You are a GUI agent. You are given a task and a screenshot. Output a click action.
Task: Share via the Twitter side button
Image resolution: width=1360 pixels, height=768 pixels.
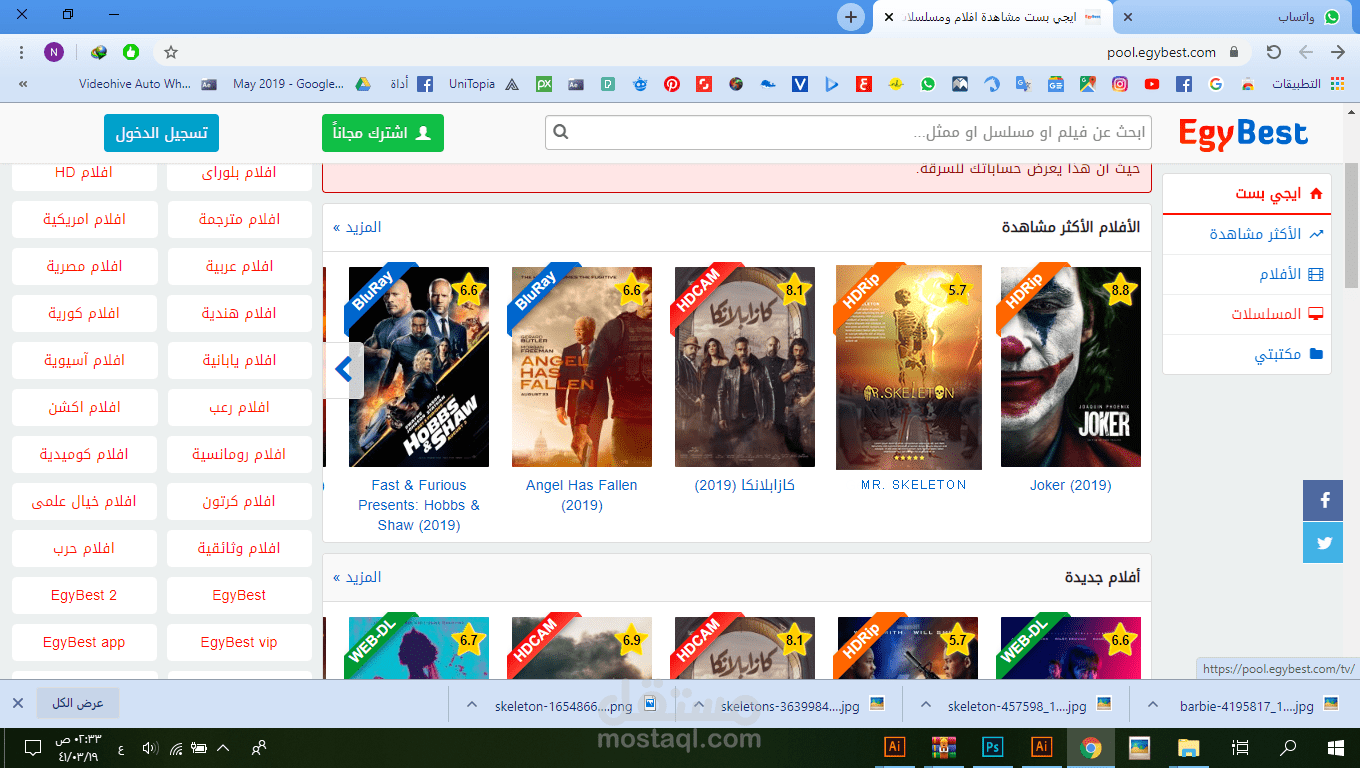point(1323,543)
